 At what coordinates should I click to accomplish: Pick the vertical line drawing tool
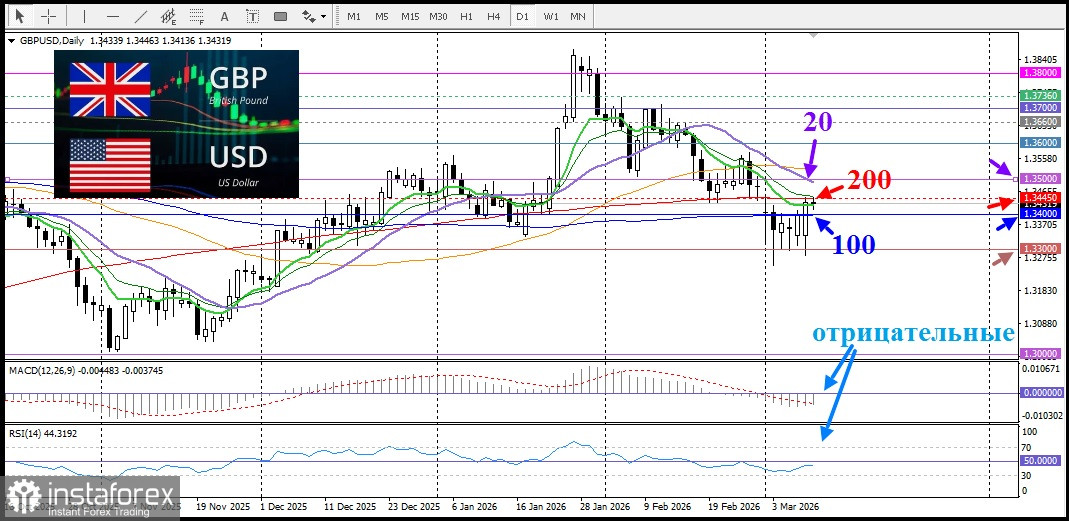pos(84,16)
